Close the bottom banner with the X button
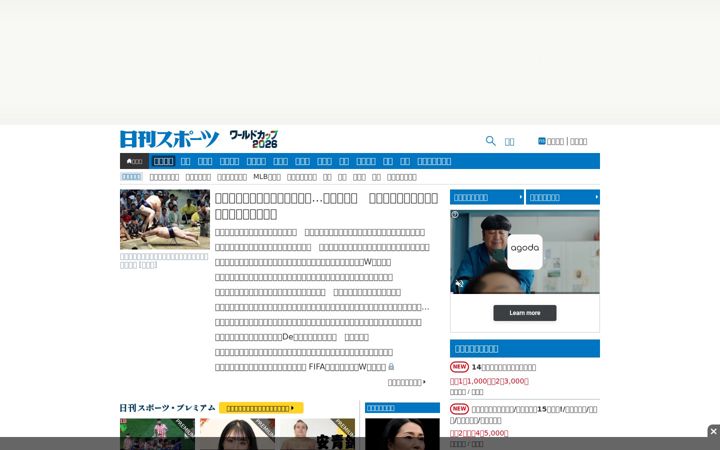 point(713,431)
